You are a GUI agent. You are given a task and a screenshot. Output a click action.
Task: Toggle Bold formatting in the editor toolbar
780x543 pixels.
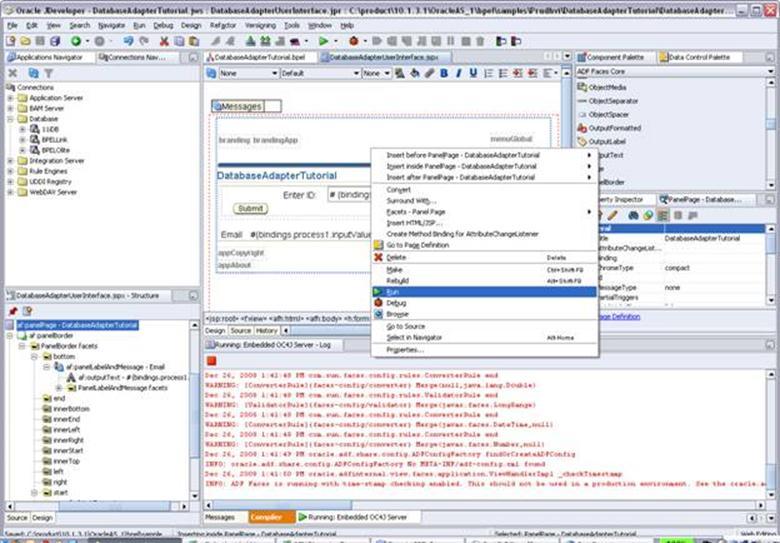(444, 74)
